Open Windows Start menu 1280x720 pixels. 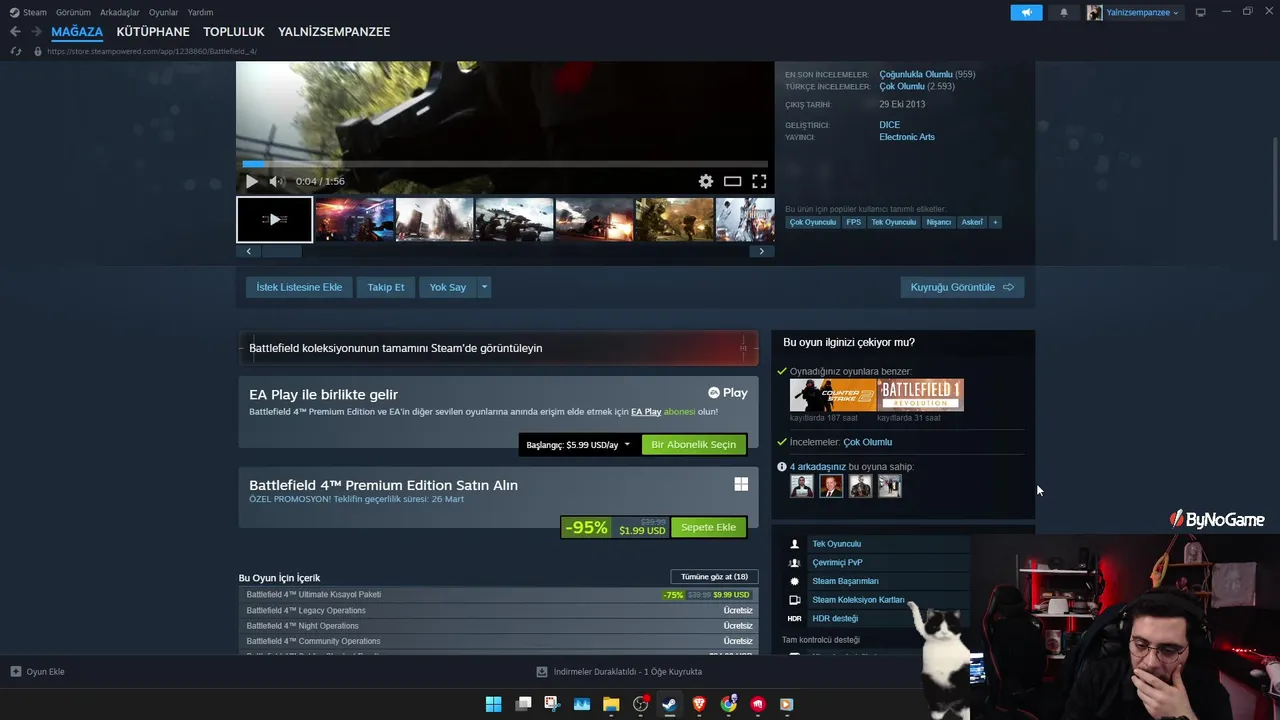(494, 704)
